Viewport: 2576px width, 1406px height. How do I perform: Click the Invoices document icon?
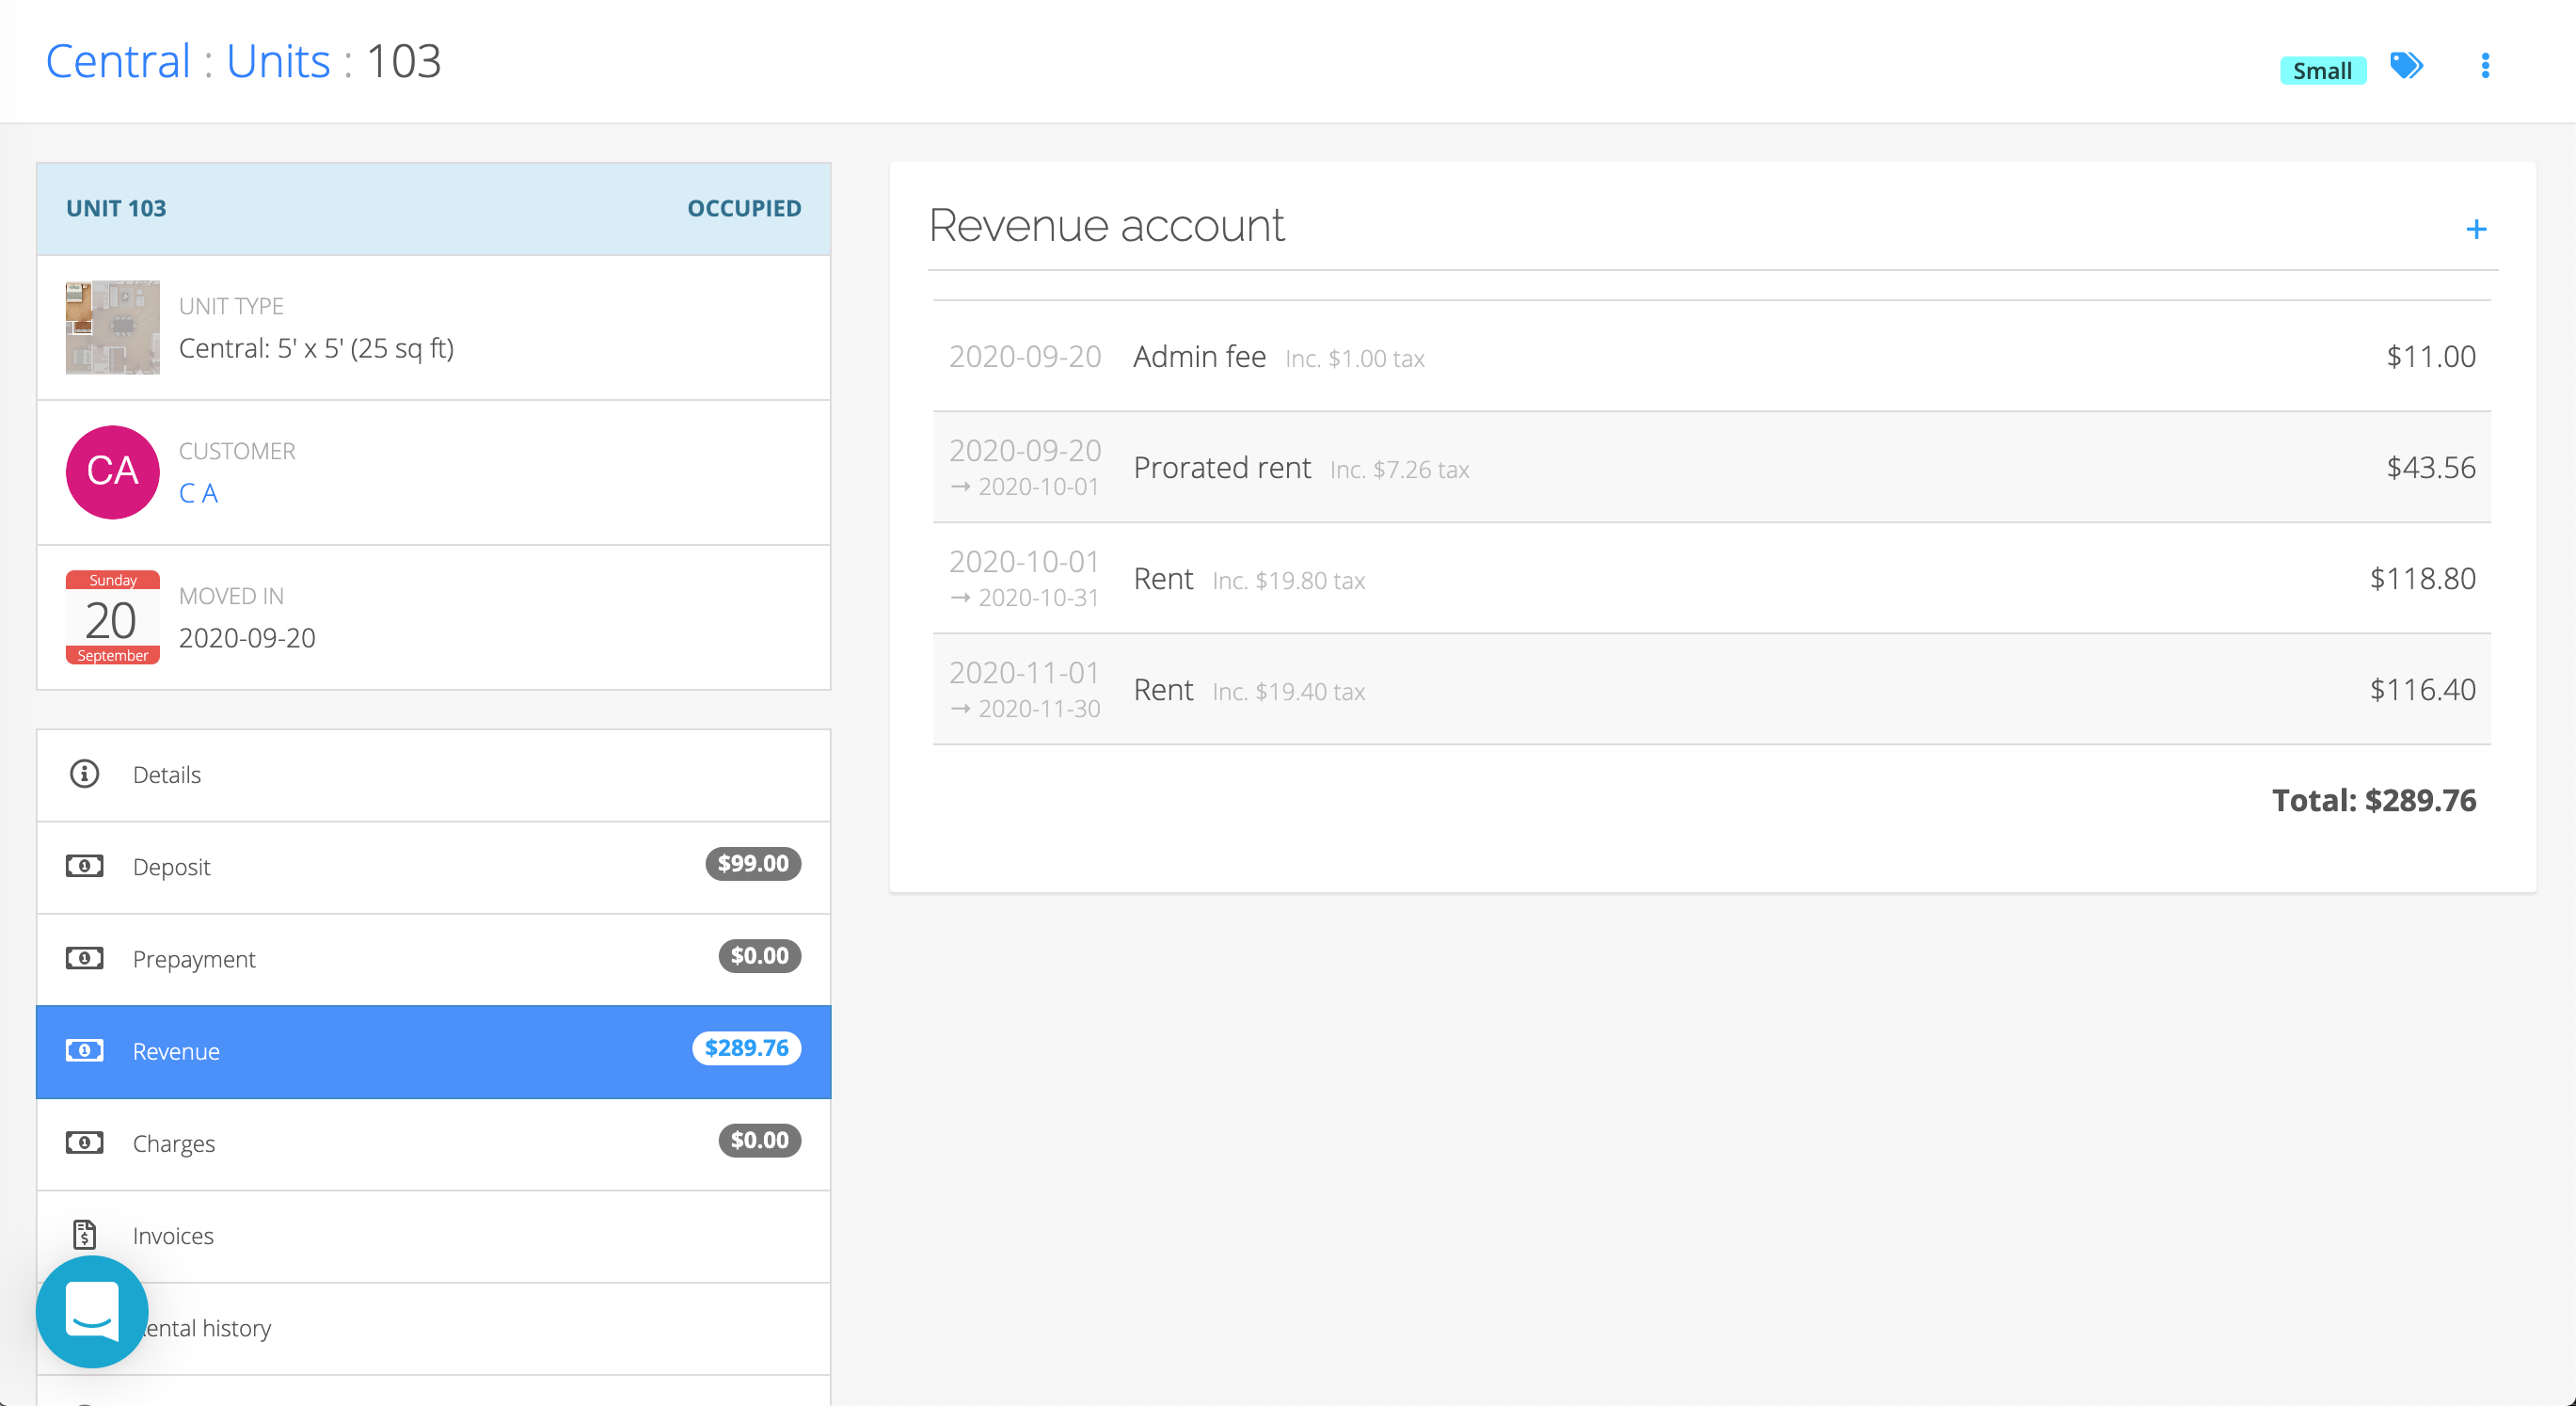[x=84, y=1235]
